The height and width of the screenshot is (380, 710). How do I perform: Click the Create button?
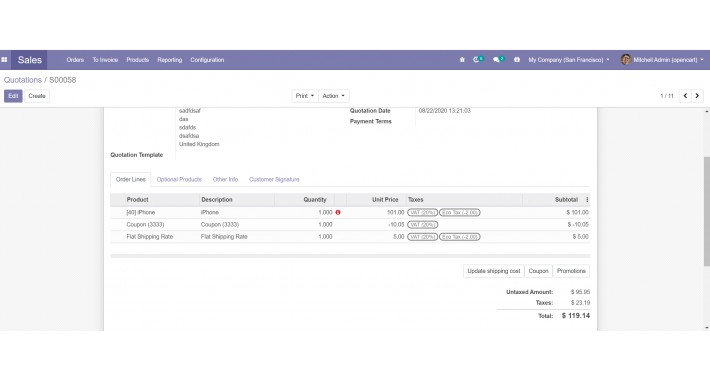point(37,96)
